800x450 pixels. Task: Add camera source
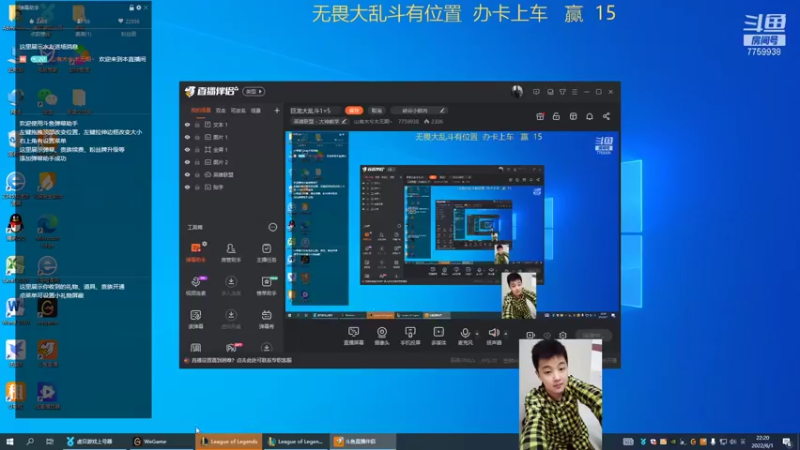click(382, 336)
